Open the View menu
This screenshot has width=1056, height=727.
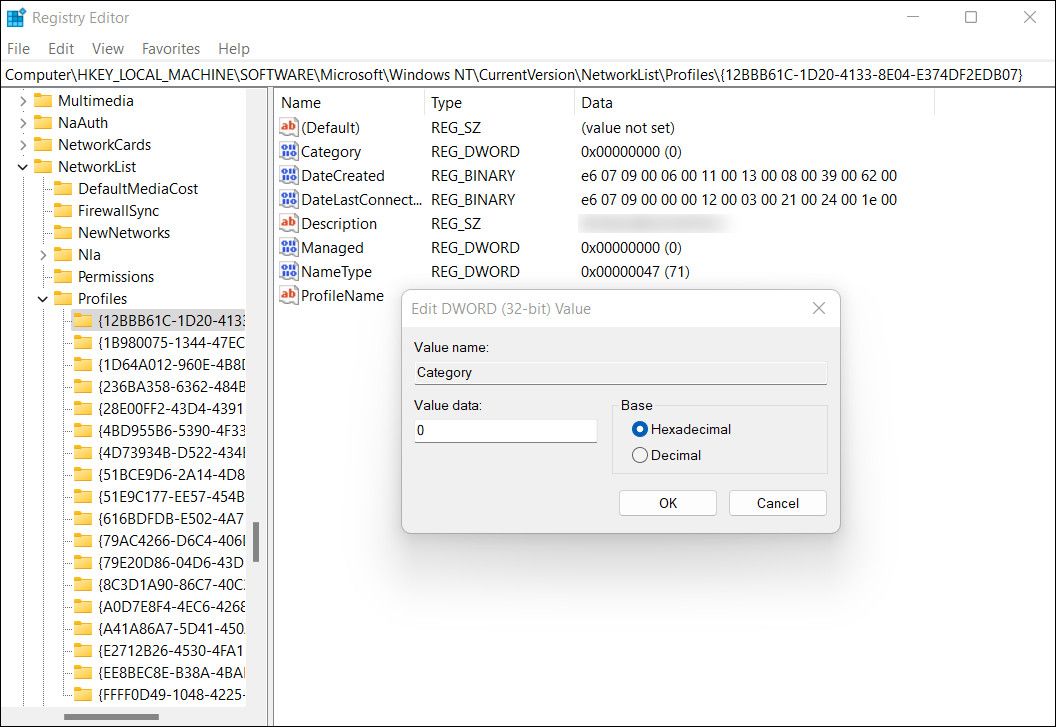[x=108, y=49]
